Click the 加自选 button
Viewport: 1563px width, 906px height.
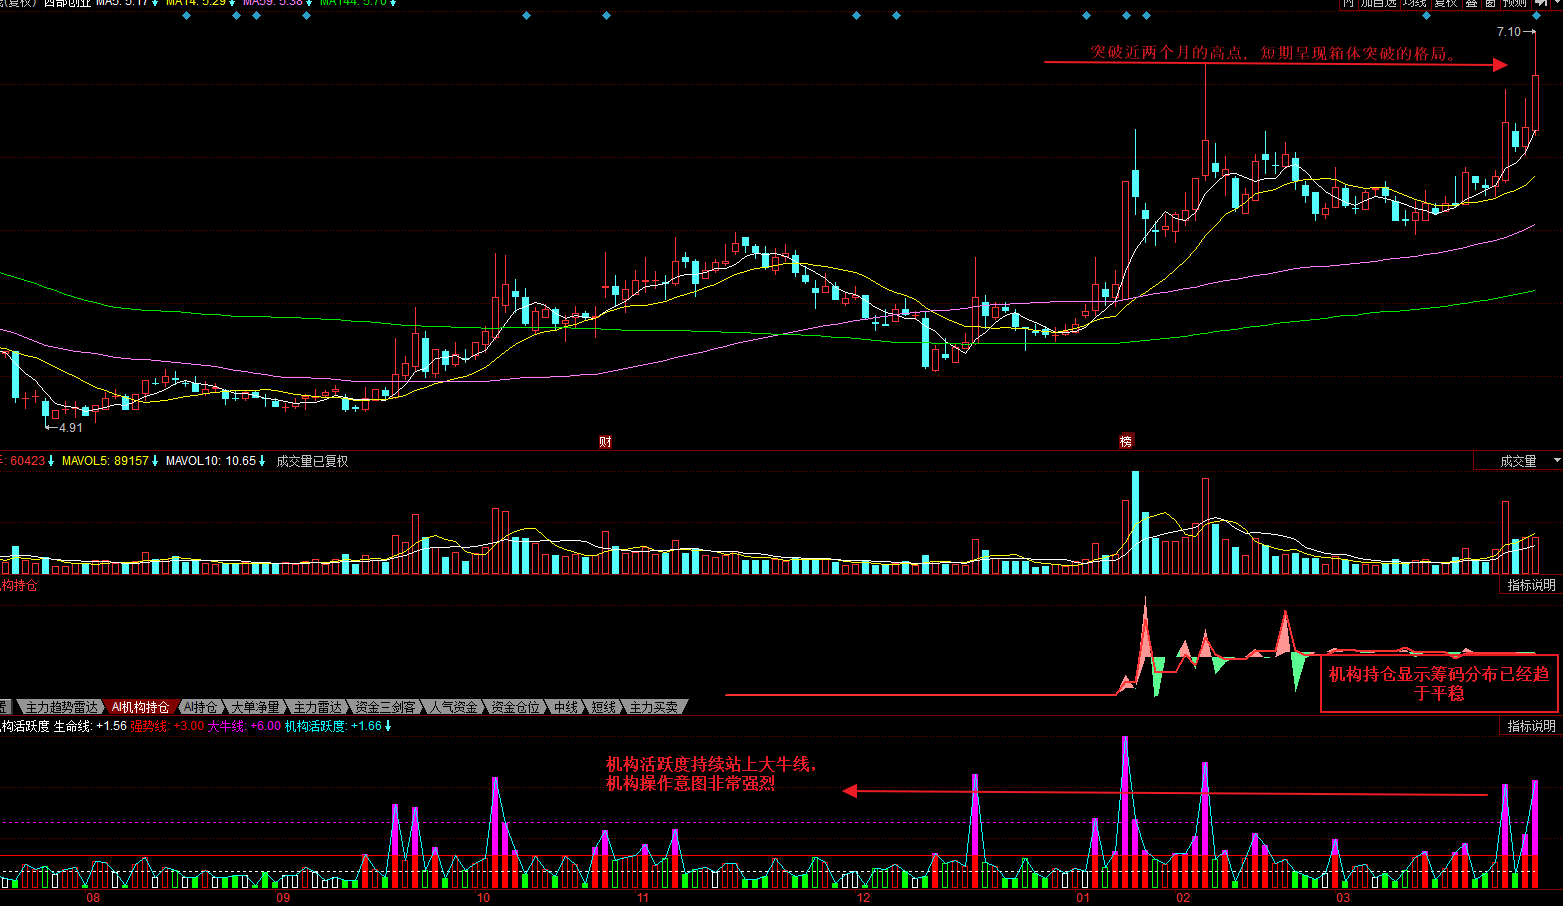coord(1378,3)
